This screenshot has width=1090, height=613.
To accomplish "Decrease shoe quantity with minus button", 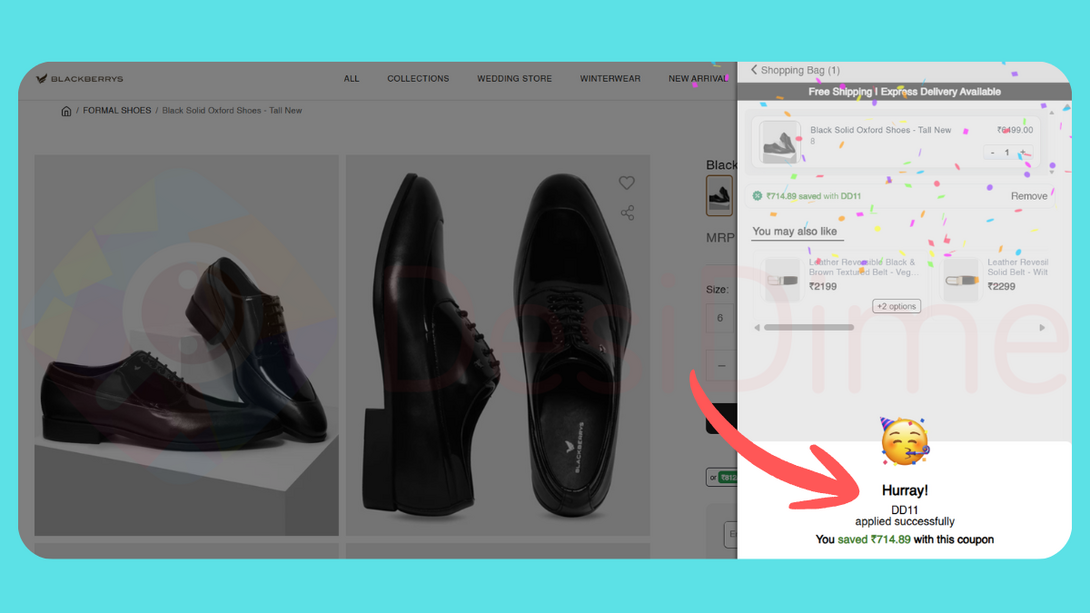I will (x=991, y=153).
